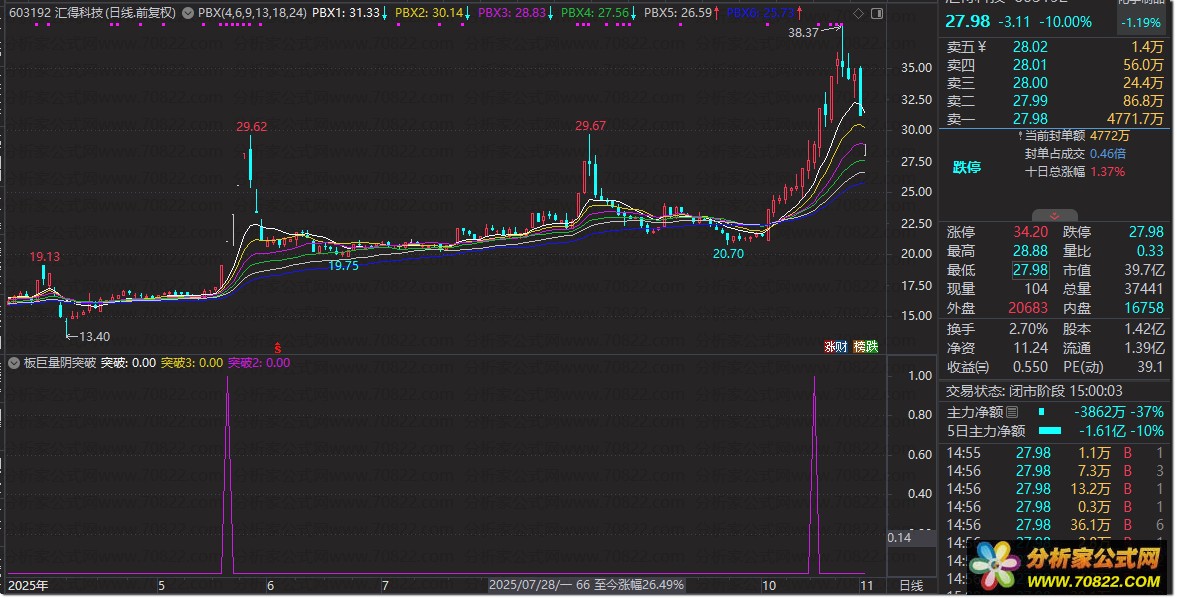The image size is (1177, 598).
Task: Click the 当前封单额 4772万 line
Action: click(x=1074, y=136)
